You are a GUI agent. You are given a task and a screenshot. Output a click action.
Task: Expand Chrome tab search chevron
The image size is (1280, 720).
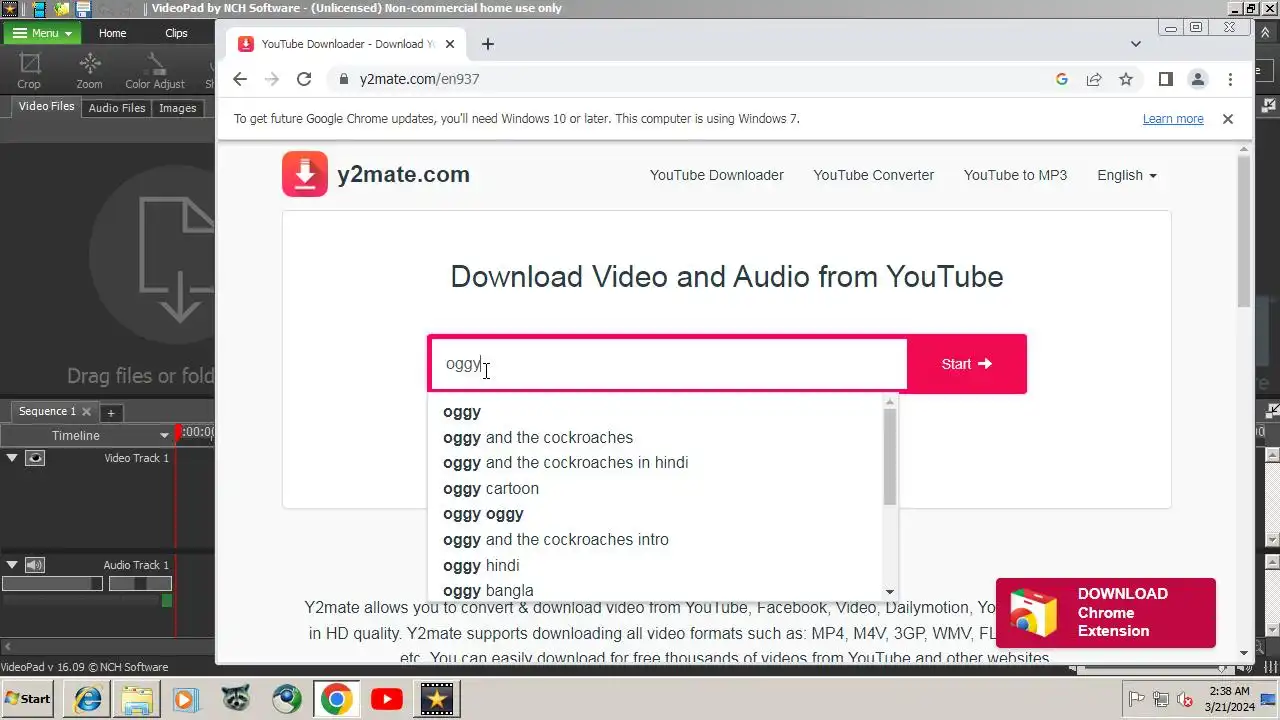coord(1136,44)
